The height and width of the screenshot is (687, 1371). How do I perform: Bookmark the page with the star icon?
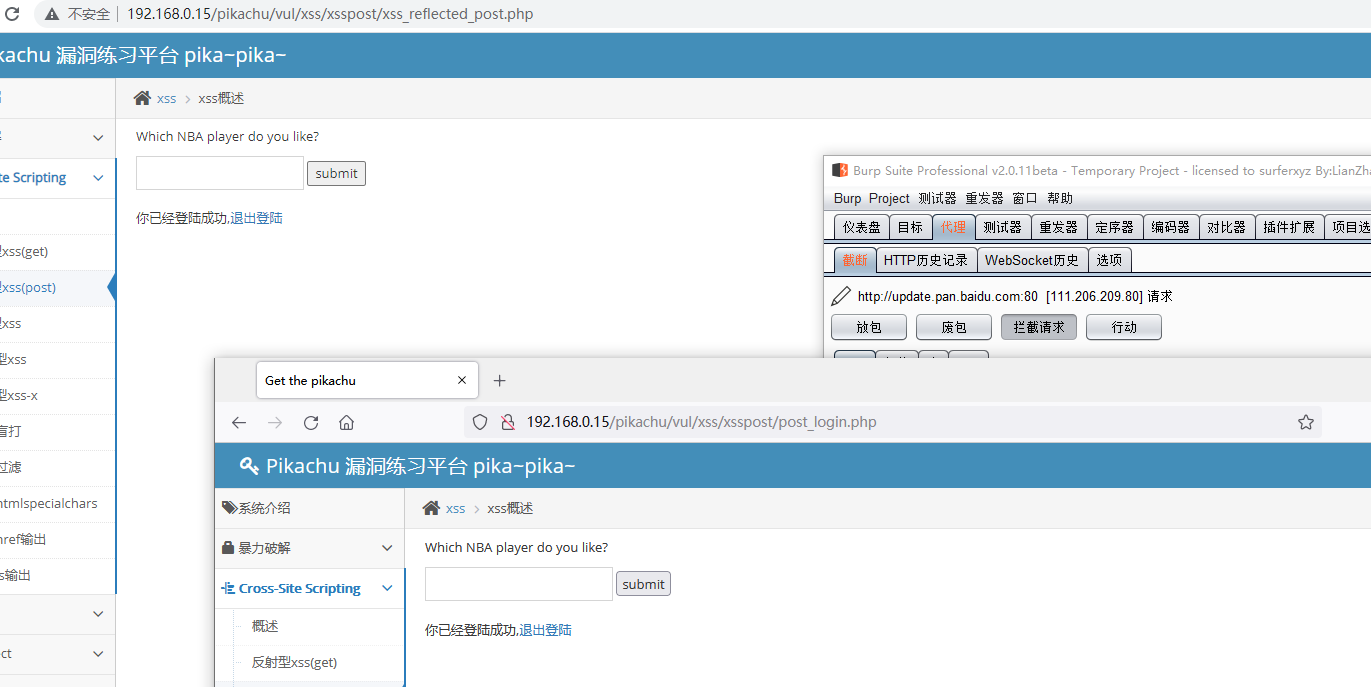1305,422
